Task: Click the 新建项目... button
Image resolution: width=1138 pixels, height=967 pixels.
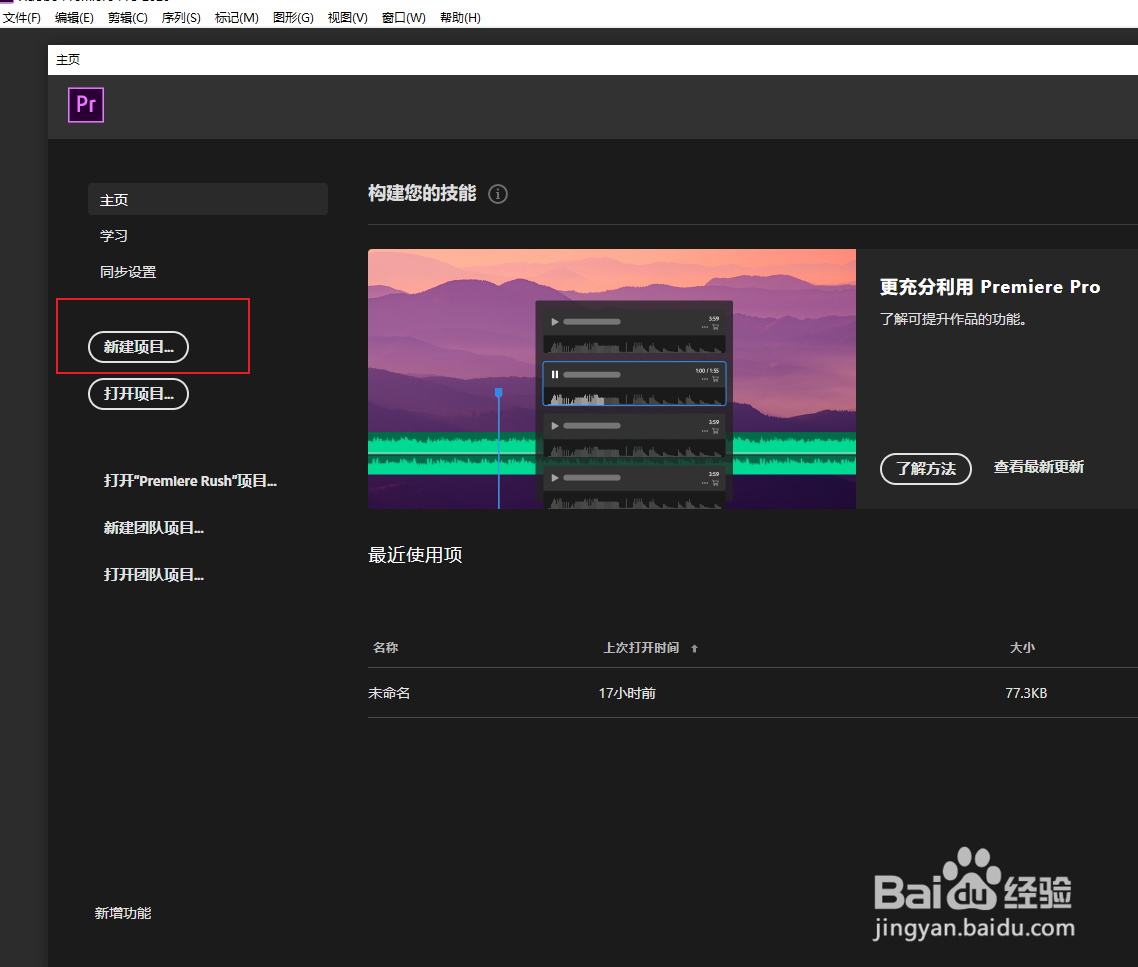Action: pos(139,347)
